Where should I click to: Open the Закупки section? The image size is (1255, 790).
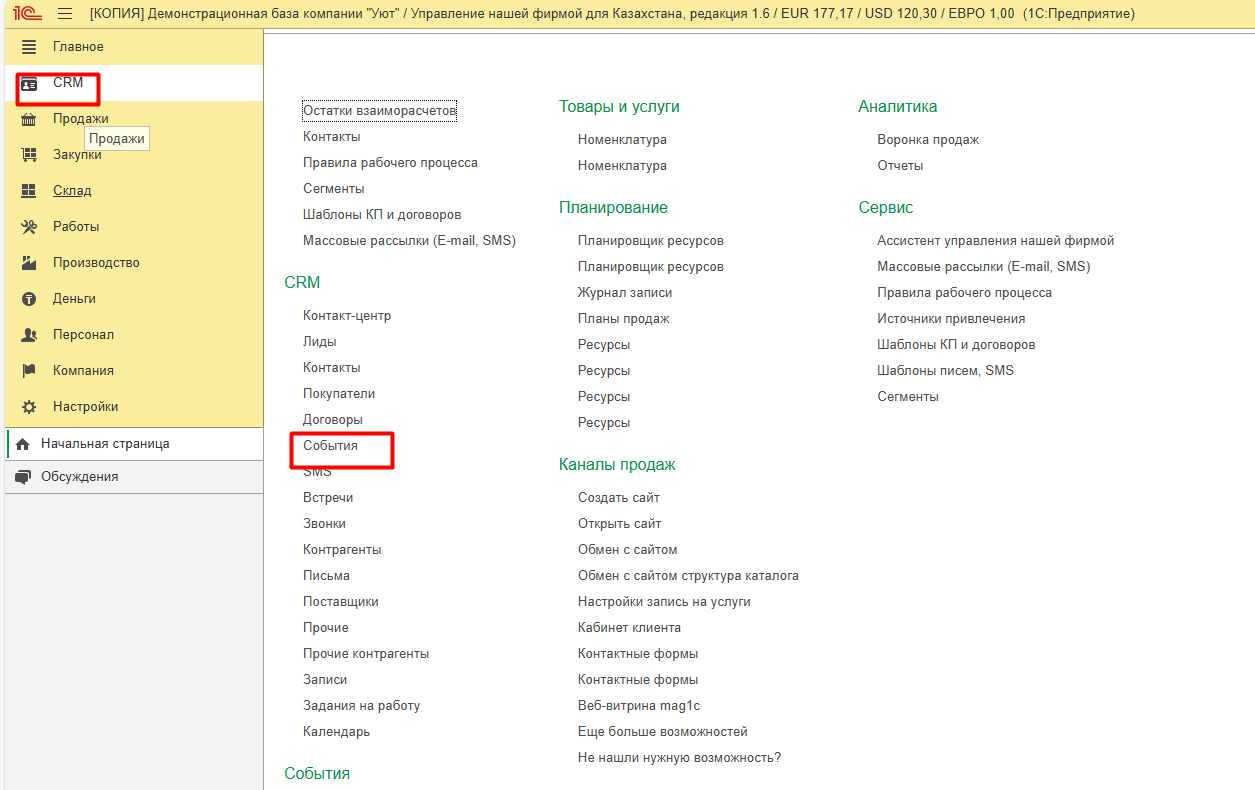pos(134,155)
